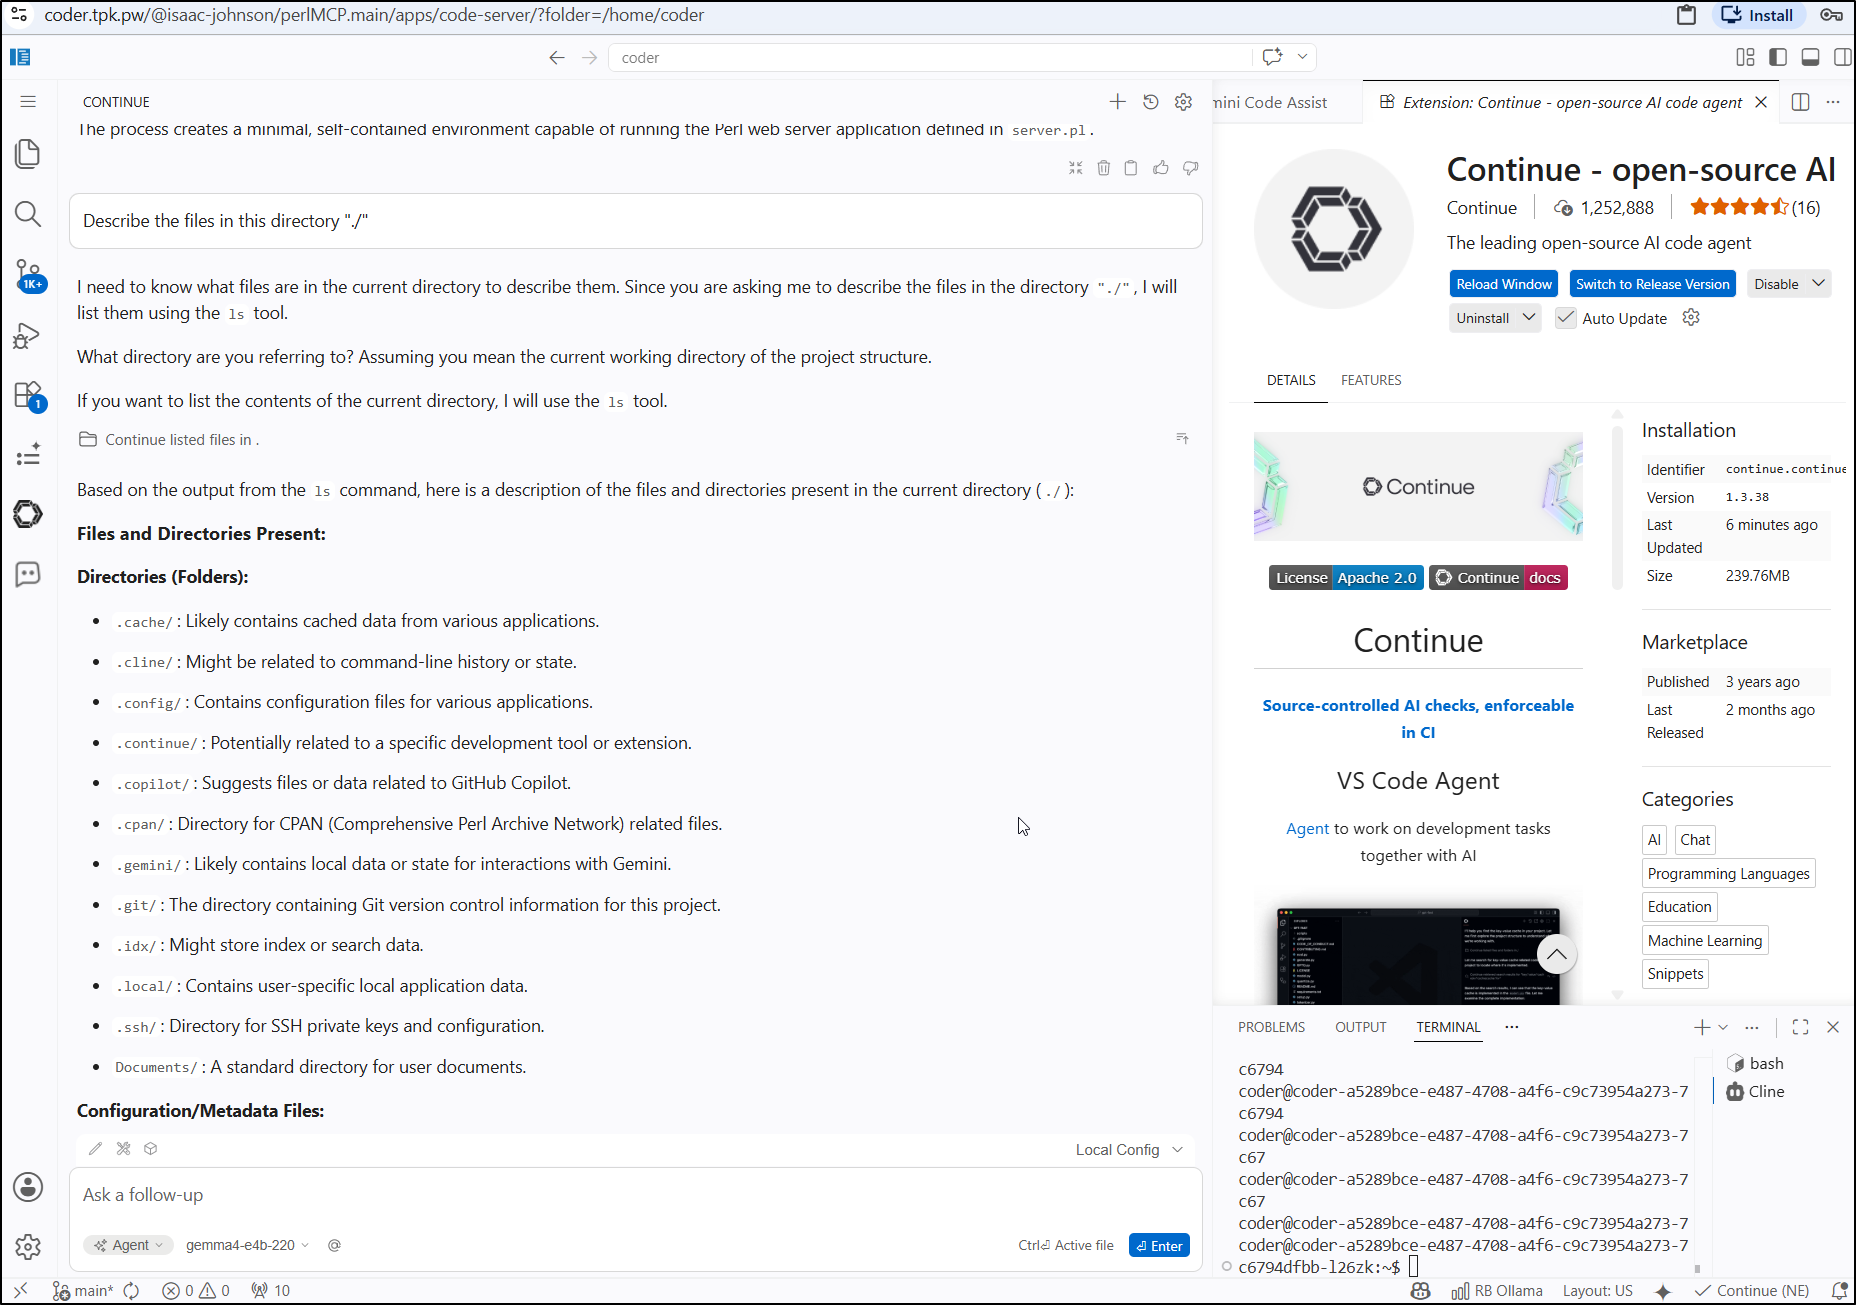Click the cube icon above the chat input
Image resolution: width=1856 pixels, height=1305 pixels.
point(151,1149)
